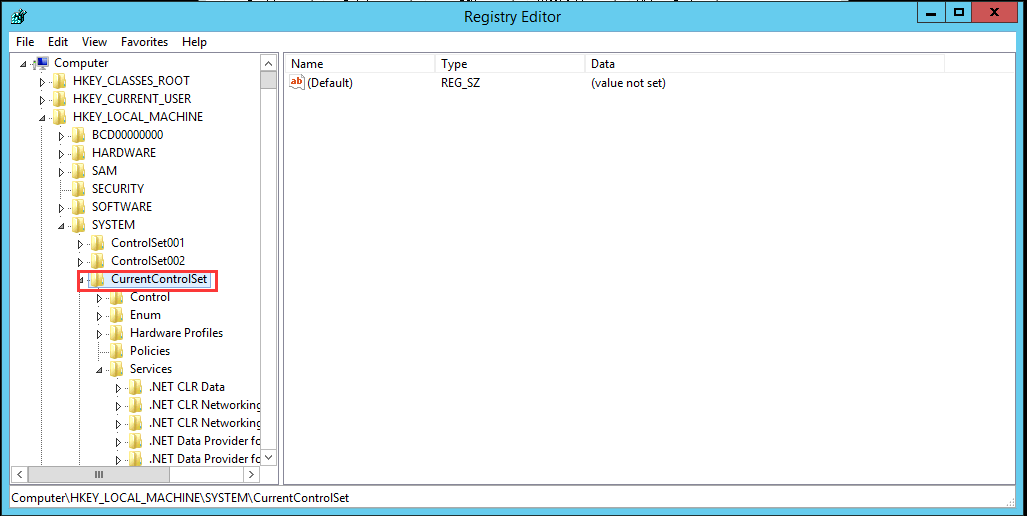The image size is (1027, 516).
Task: Open the Favorites menu
Action: (x=144, y=42)
